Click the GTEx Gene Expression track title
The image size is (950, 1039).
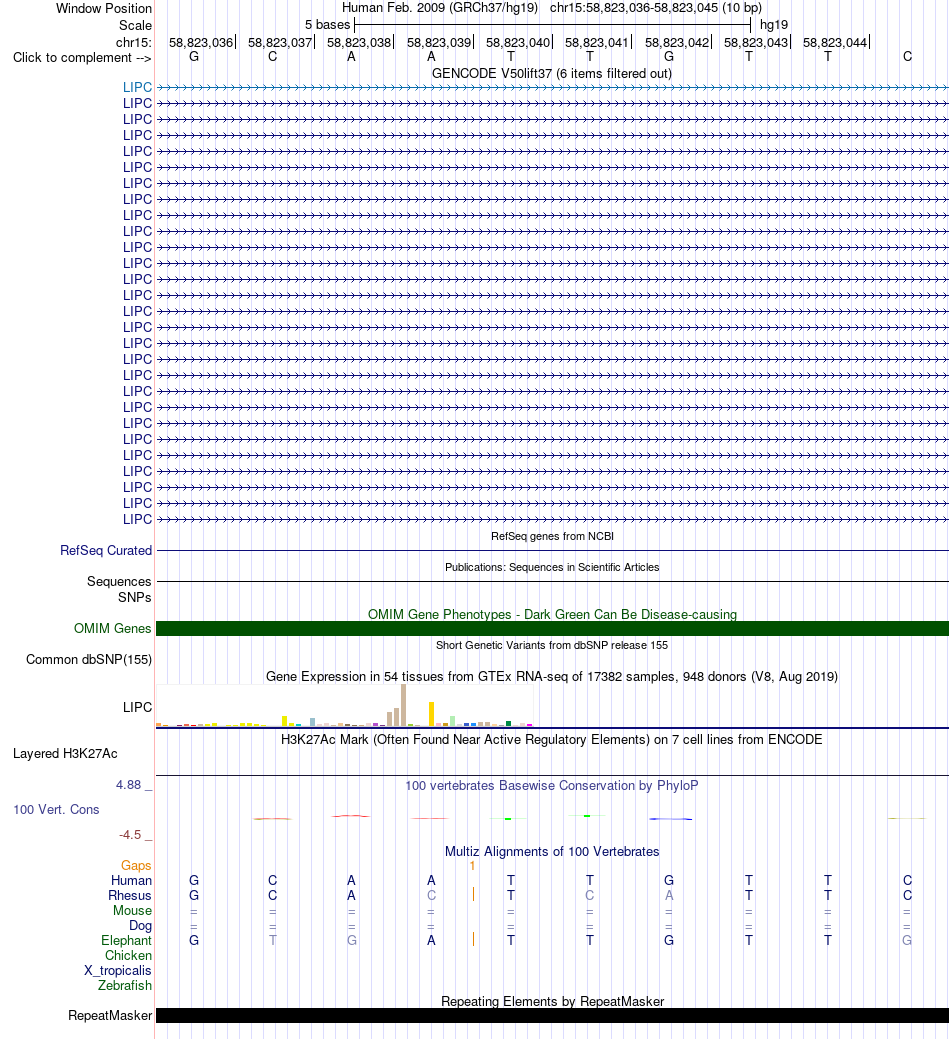tap(552, 677)
